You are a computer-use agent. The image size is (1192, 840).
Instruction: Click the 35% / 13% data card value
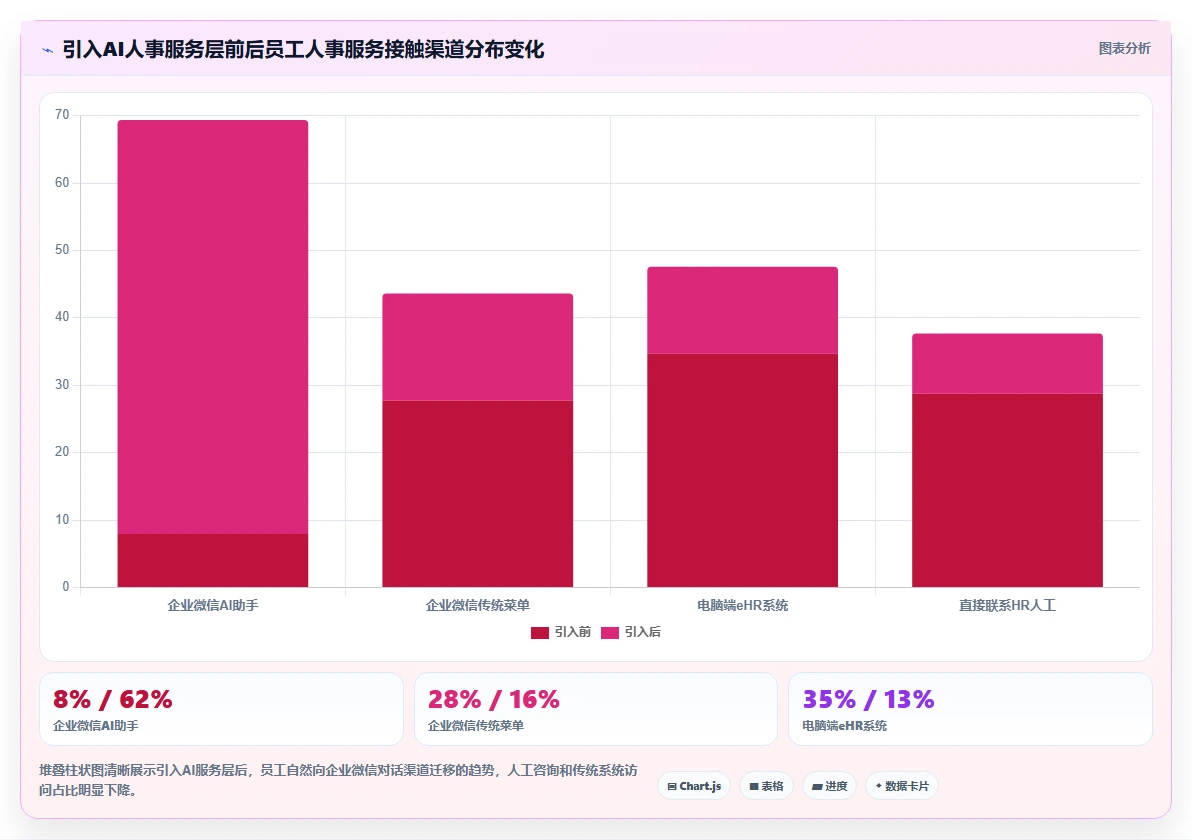(x=868, y=699)
